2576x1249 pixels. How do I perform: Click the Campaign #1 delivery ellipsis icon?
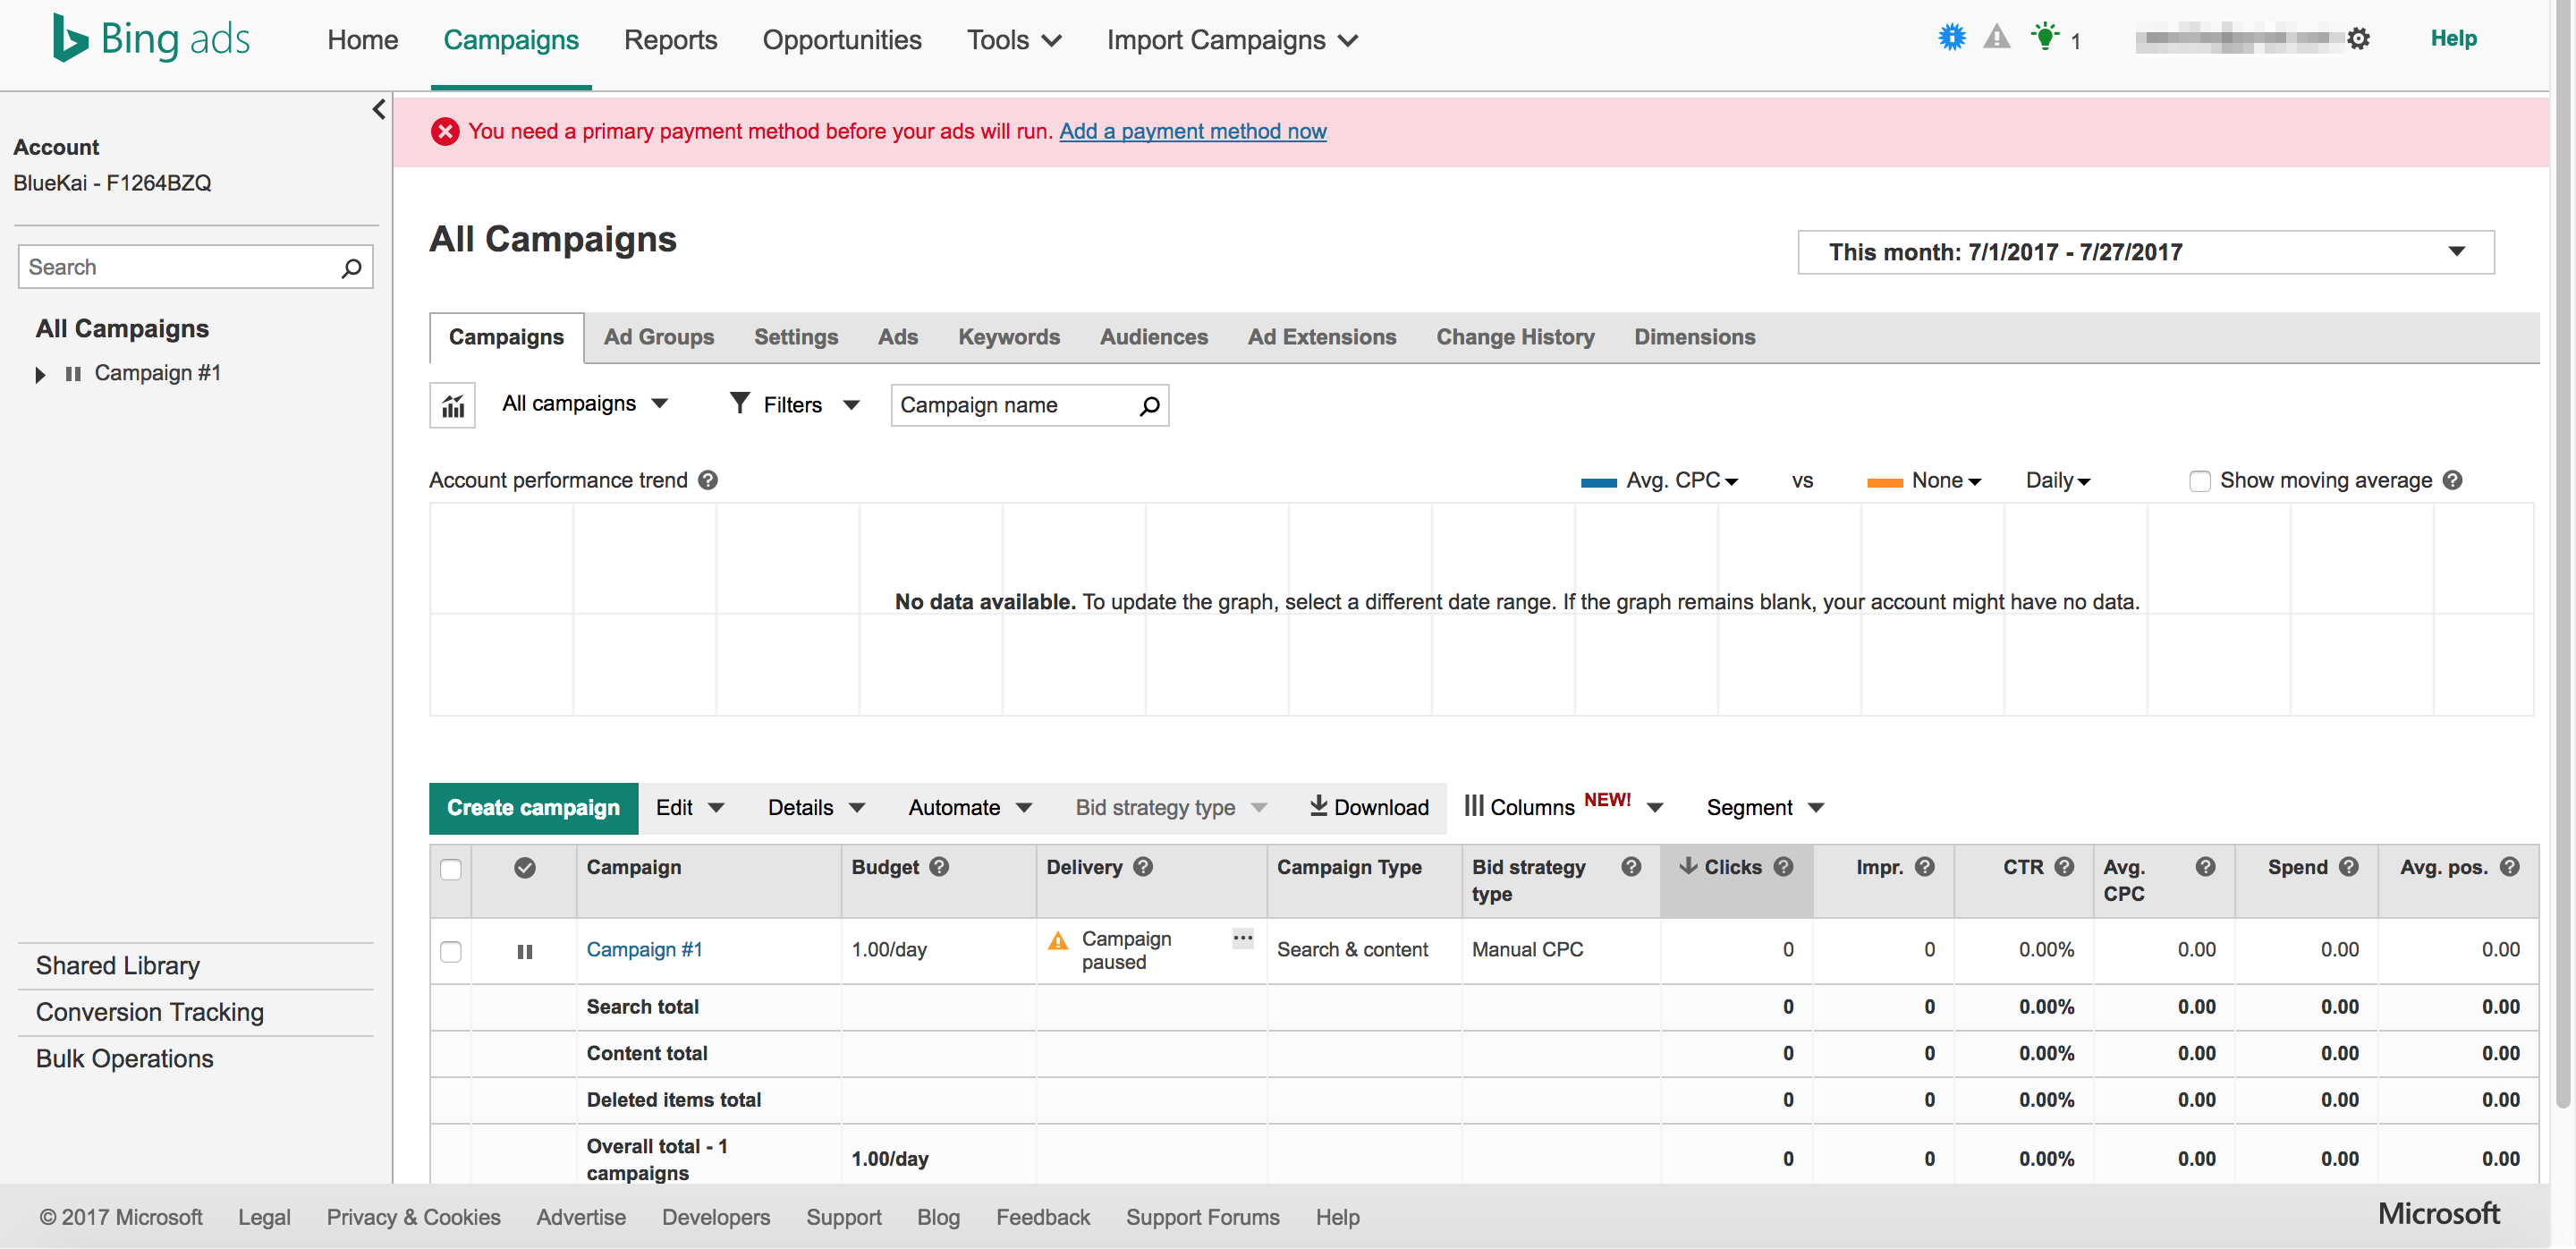[1242, 938]
